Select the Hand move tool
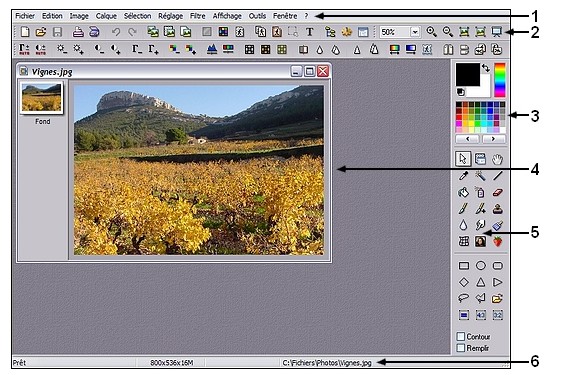This screenshot has width=564, height=375. coord(497,159)
